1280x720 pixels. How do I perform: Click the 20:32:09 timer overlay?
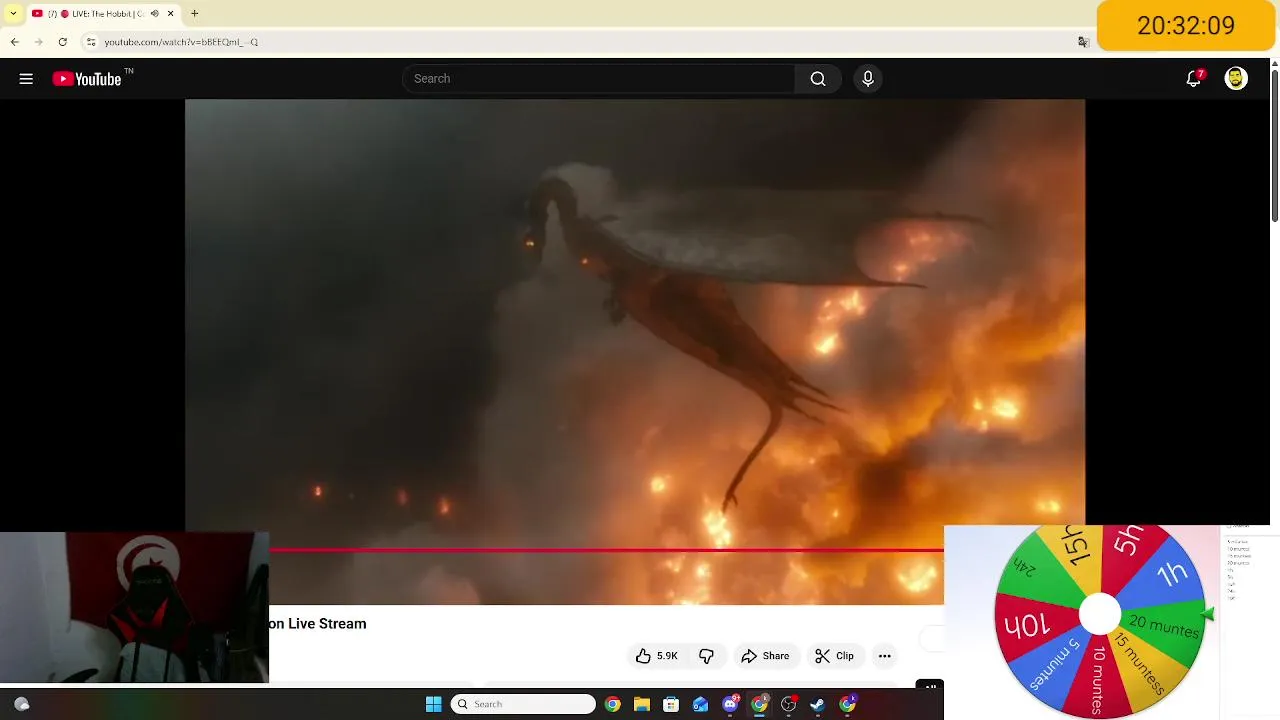1186,26
